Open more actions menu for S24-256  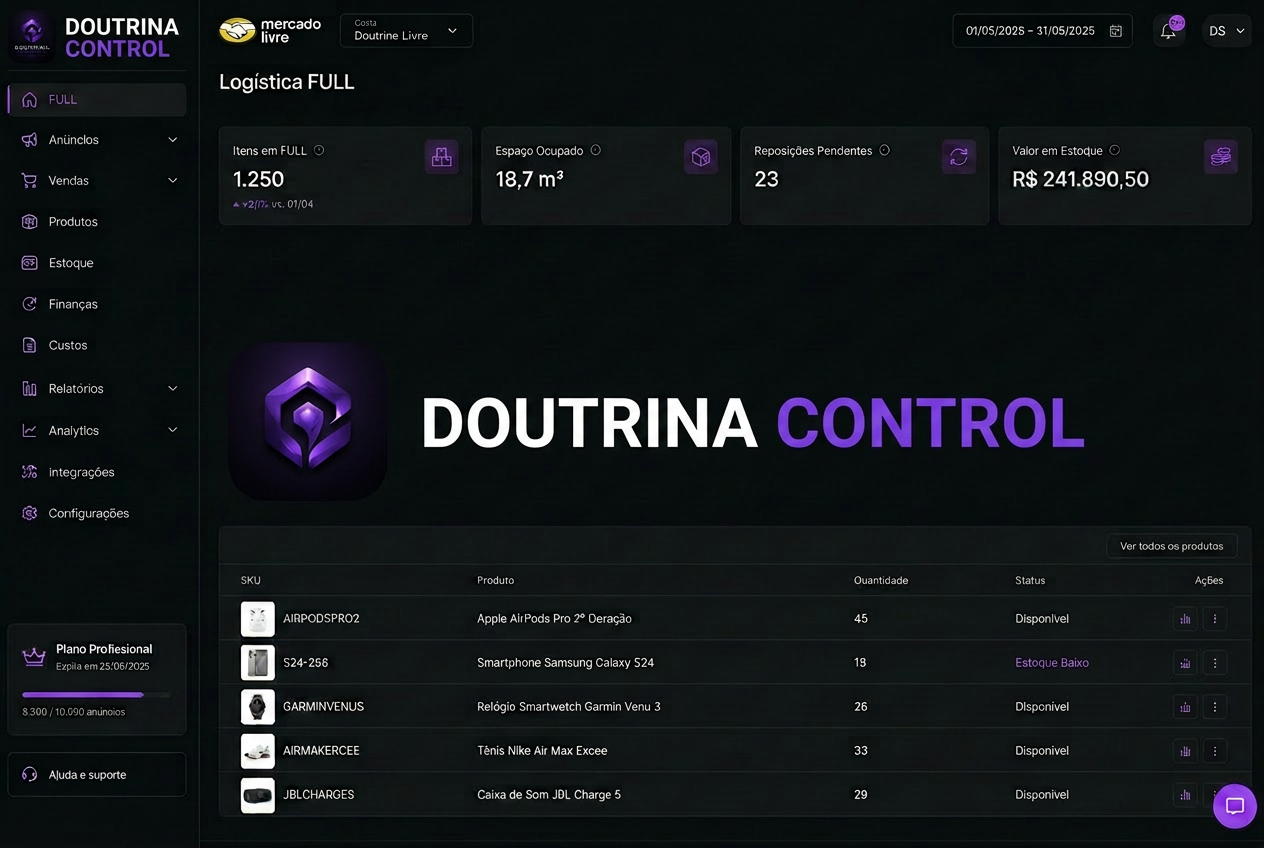[x=1215, y=663]
